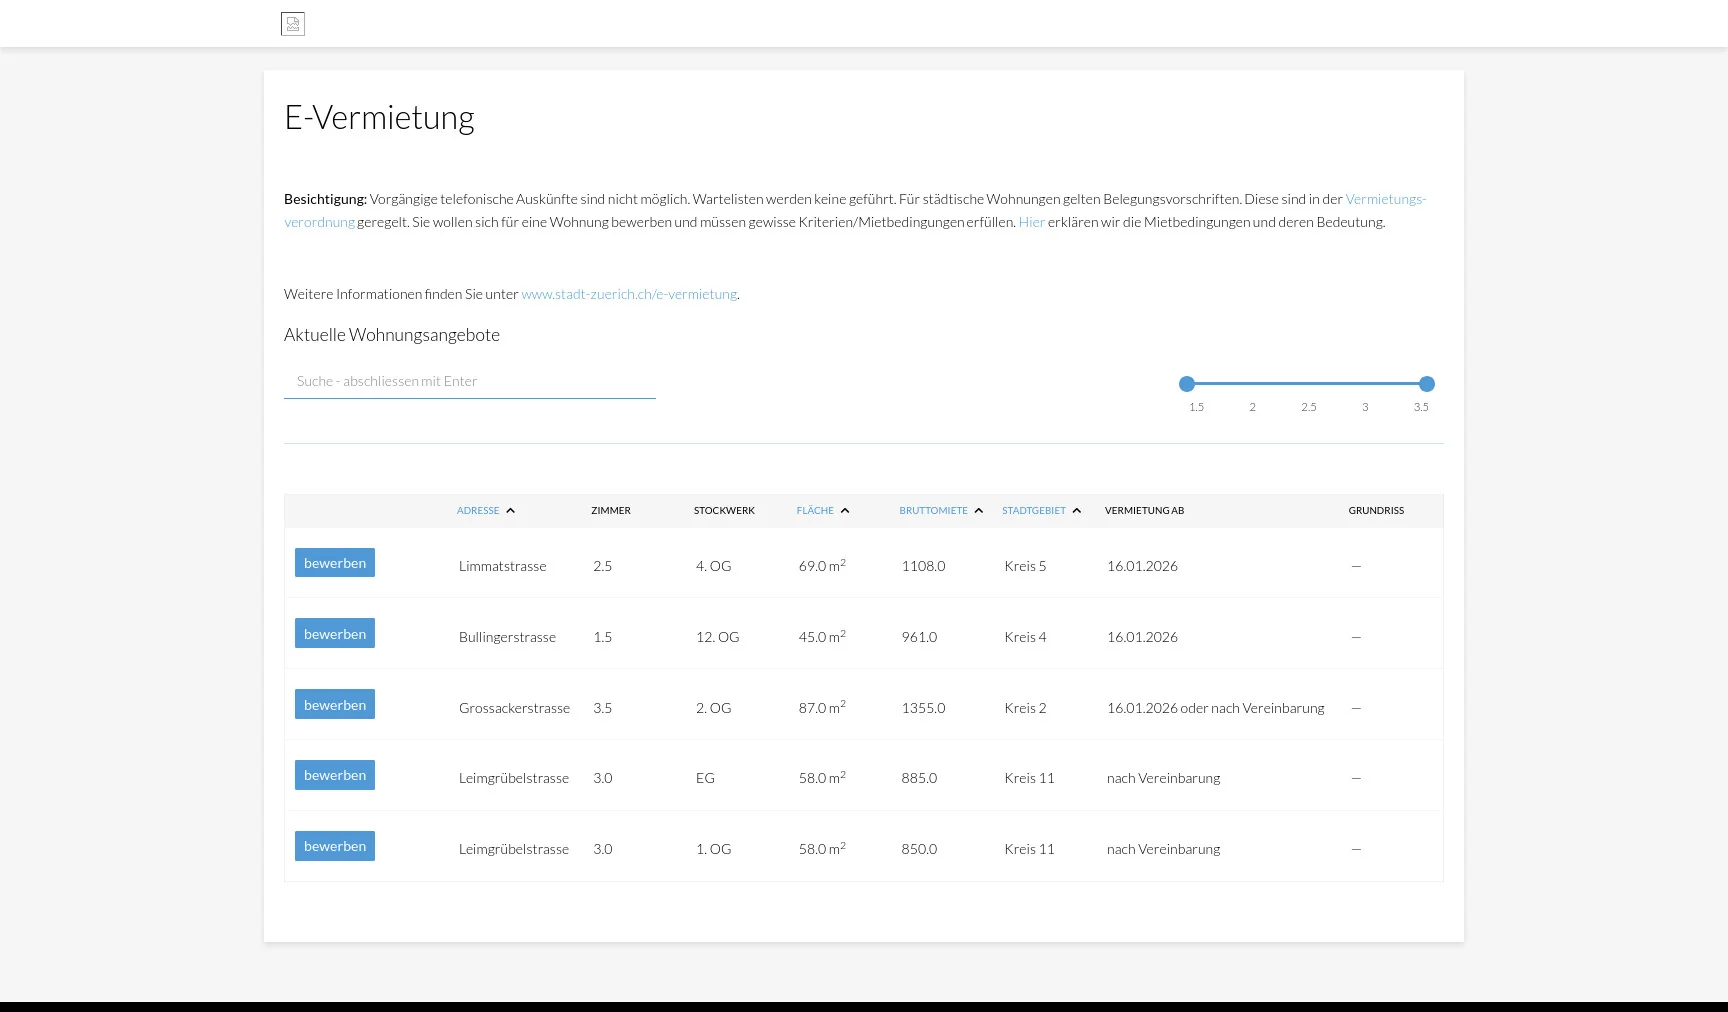
Task: Click the Adresse column header
Action: pos(478,511)
